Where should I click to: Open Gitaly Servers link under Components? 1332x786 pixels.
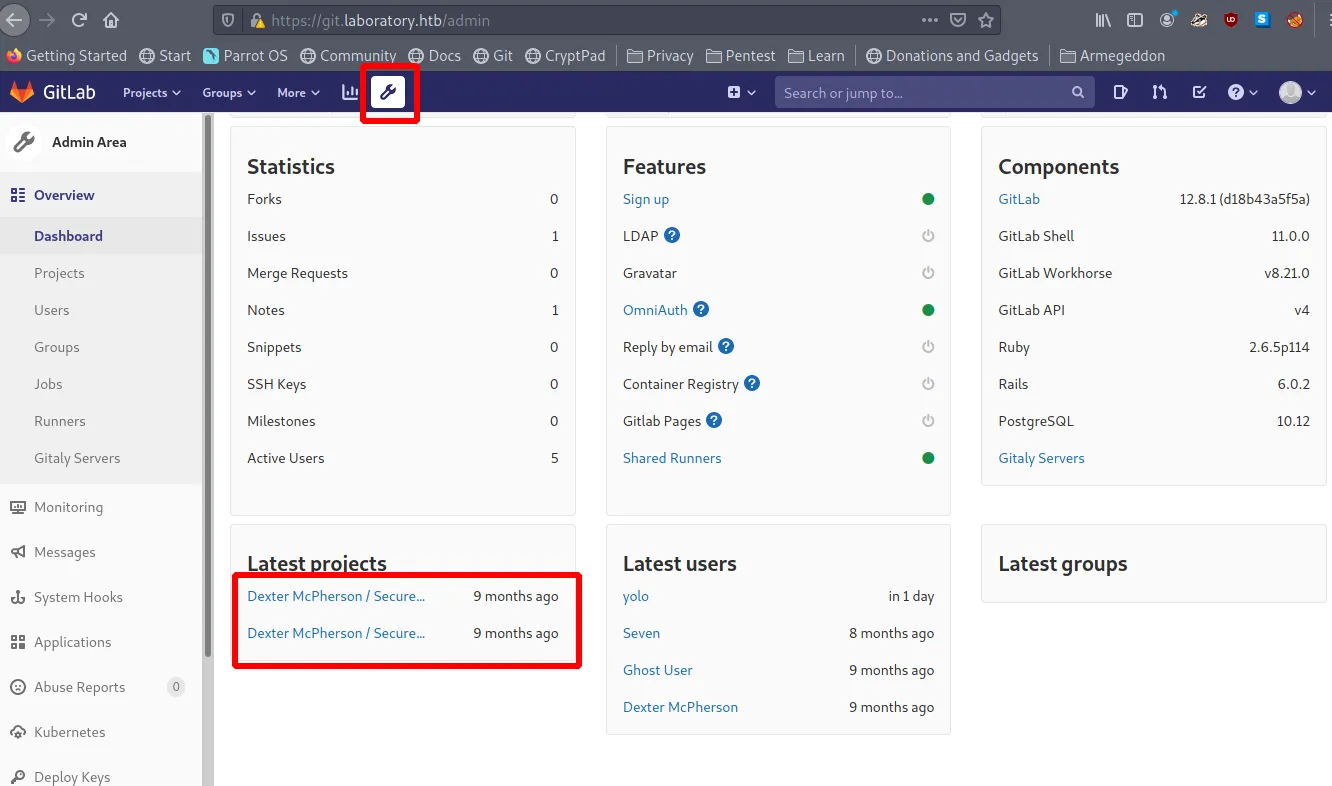click(x=1041, y=458)
